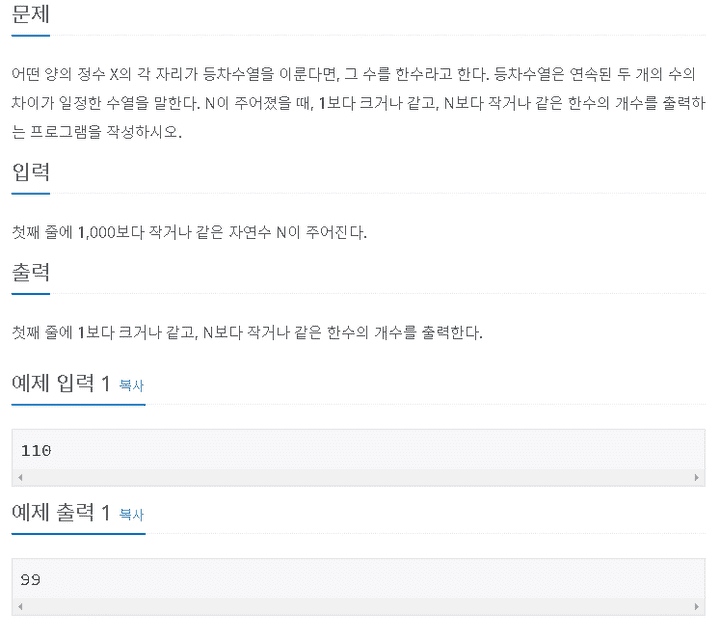
Task: Copy sample output using 복사 link
Action: pos(131,514)
